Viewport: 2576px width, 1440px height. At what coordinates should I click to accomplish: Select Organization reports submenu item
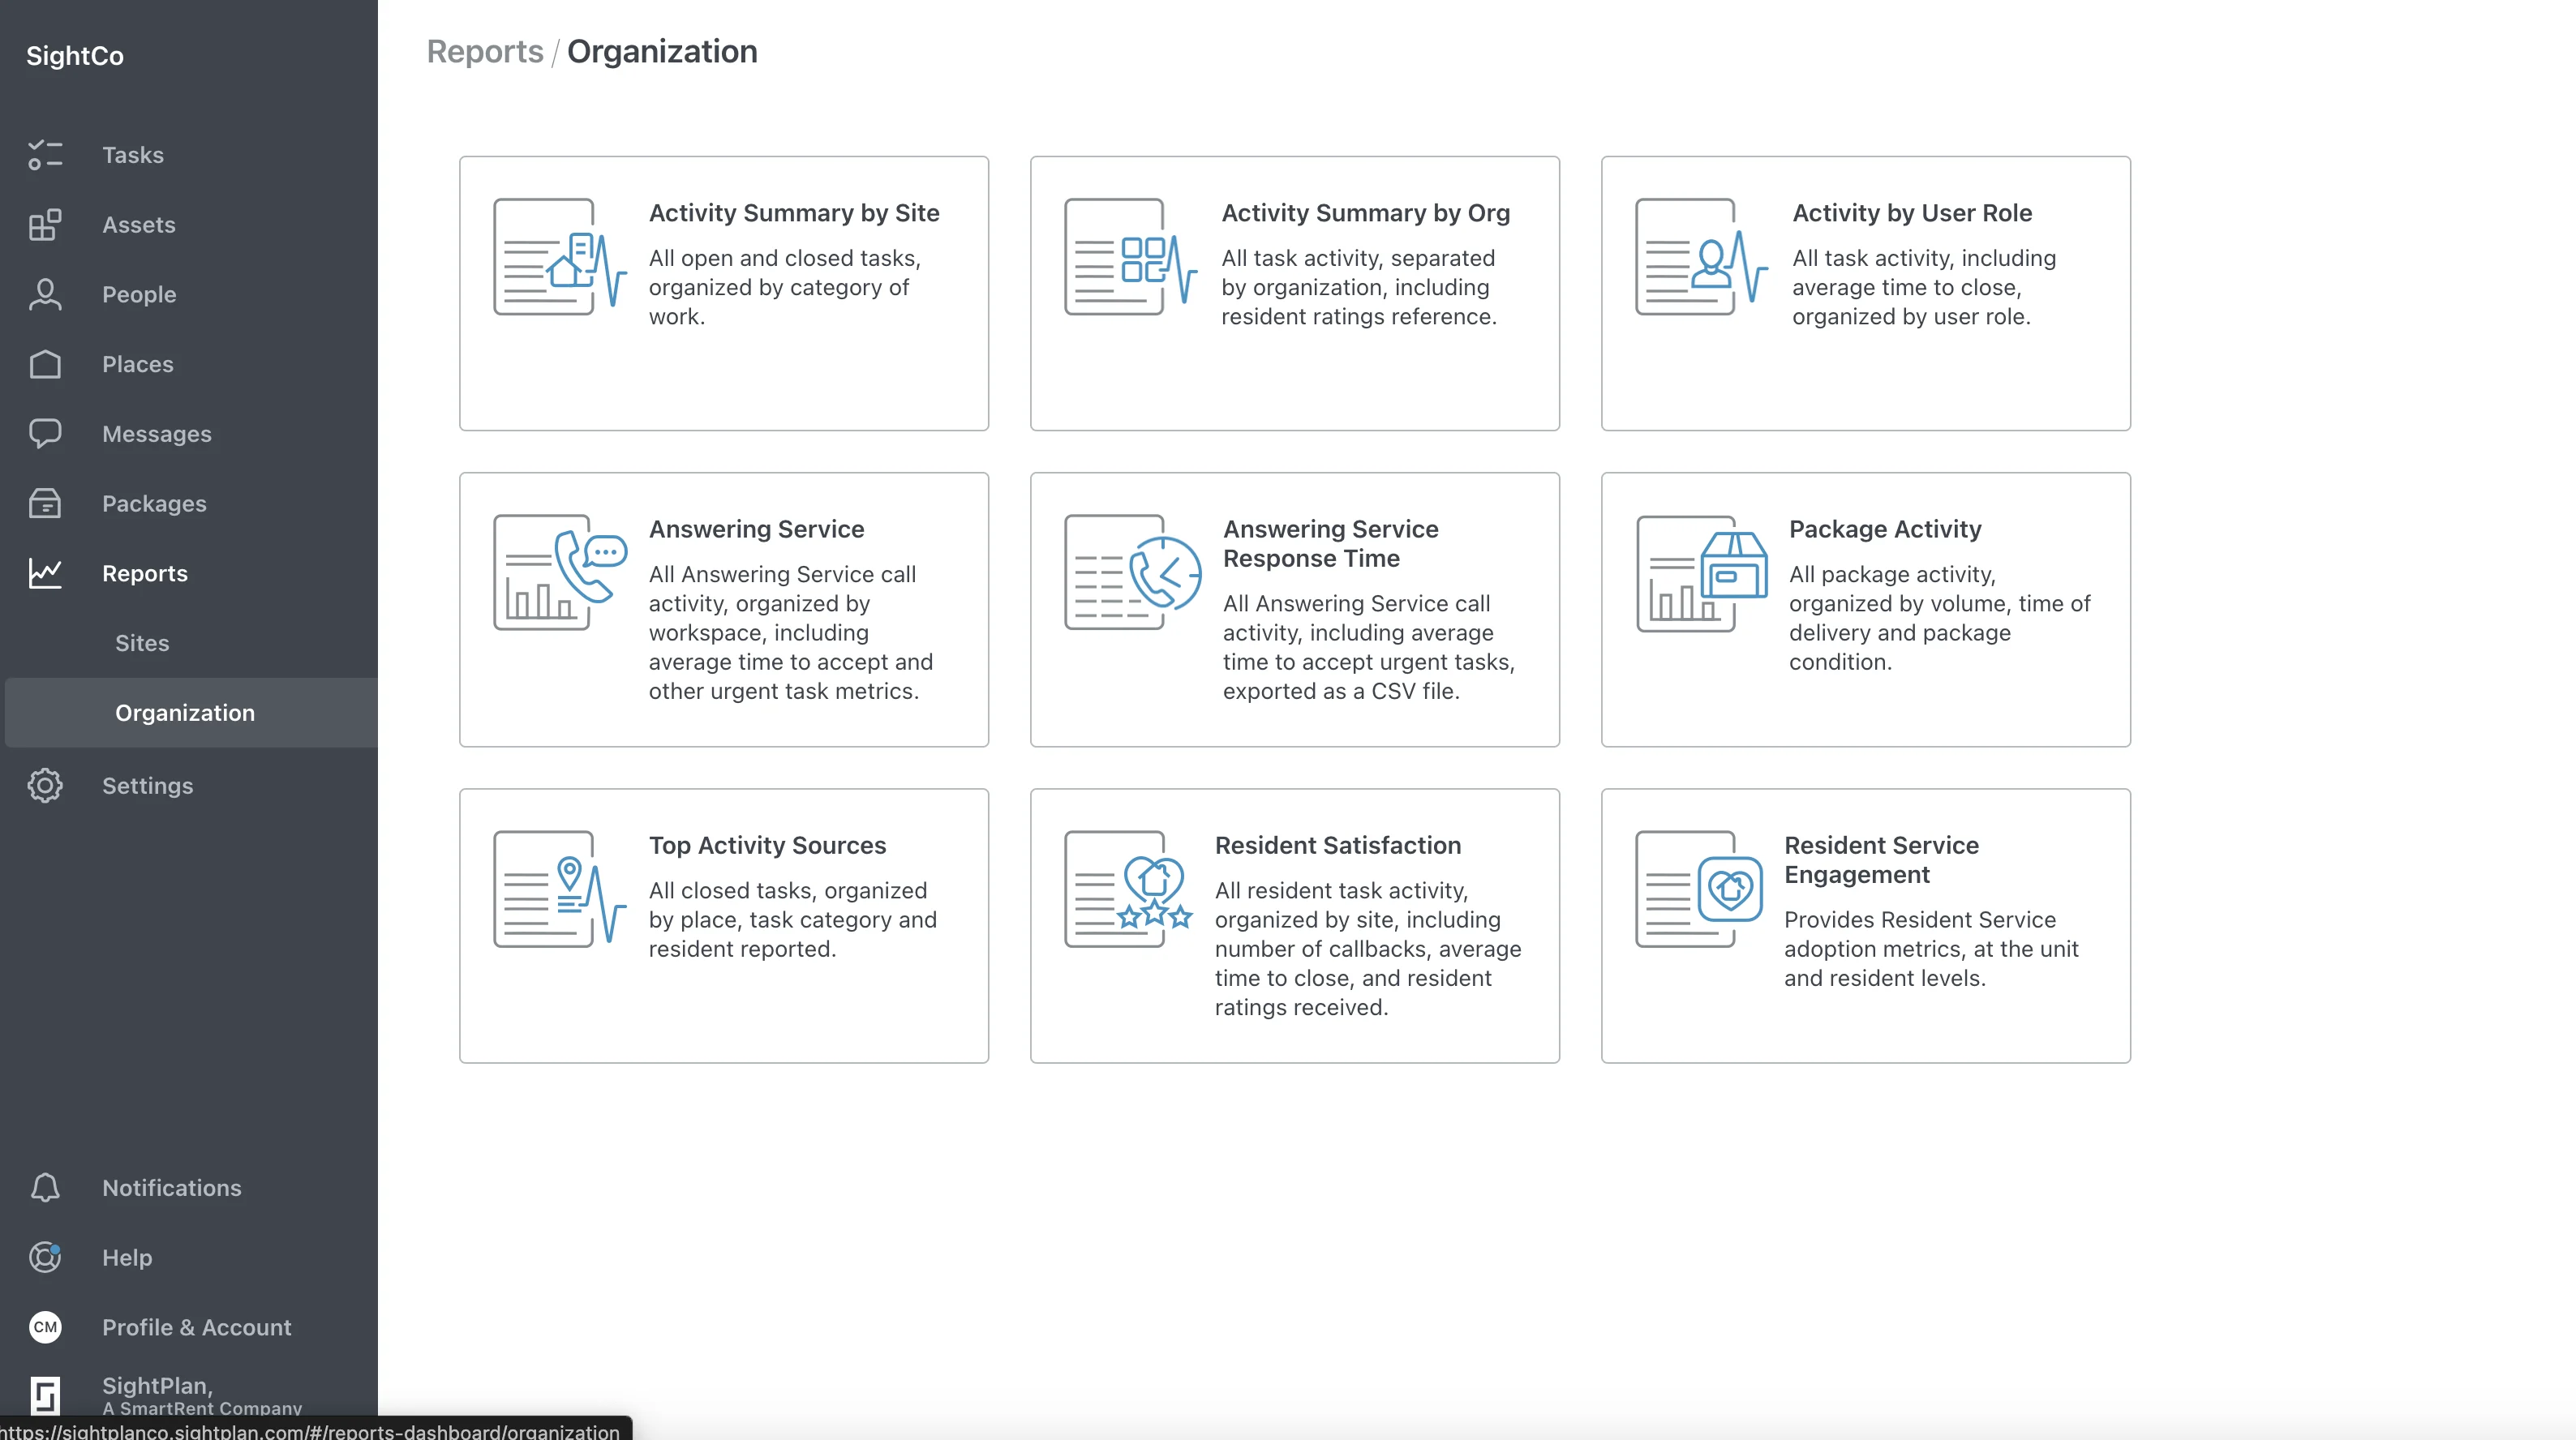(185, 713)
